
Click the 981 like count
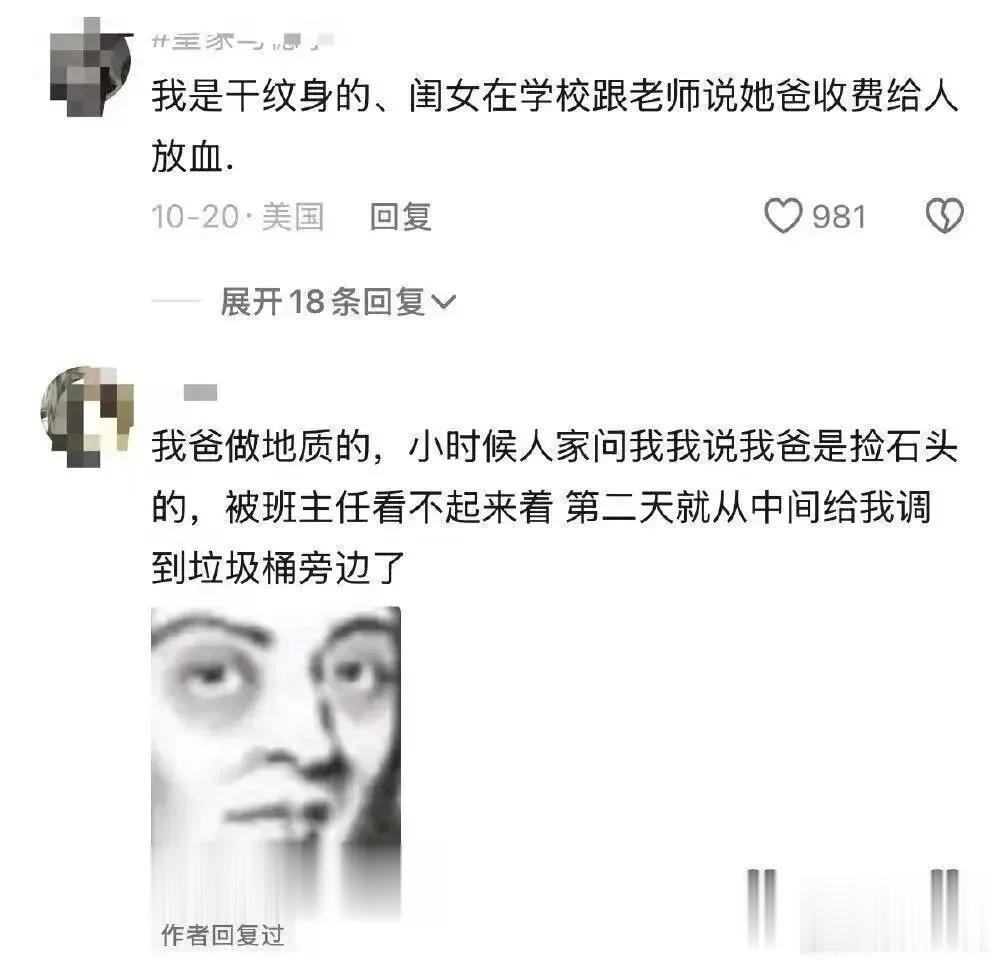[x=839, y=216]
